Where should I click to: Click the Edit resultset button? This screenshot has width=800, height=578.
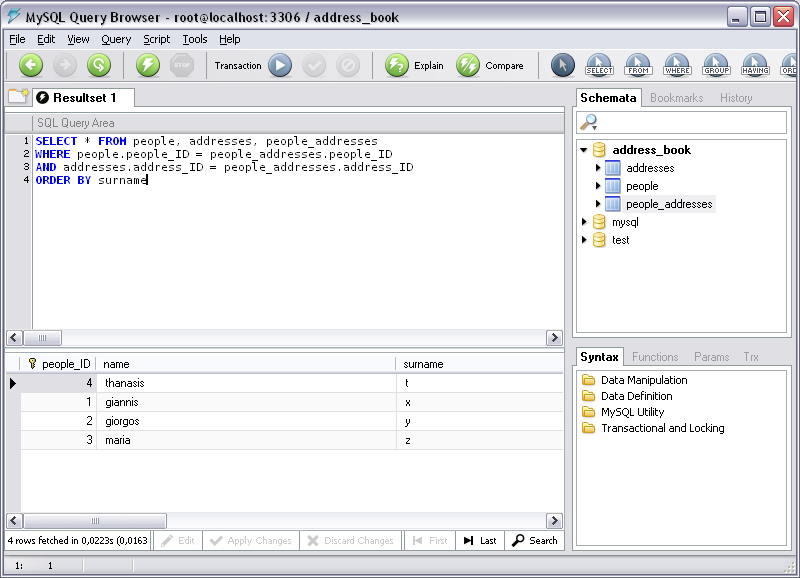click(x=178, y=540)
